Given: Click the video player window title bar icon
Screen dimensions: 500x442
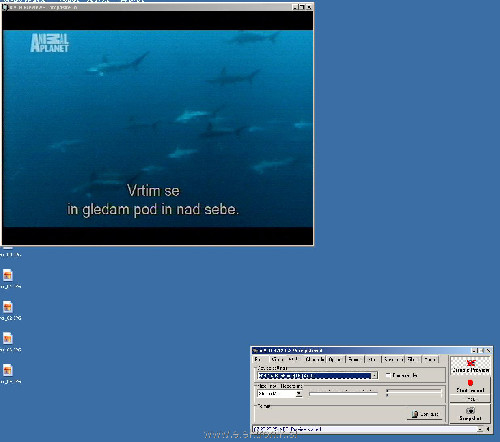Looking at the screenshot, I should coord(5,7).
